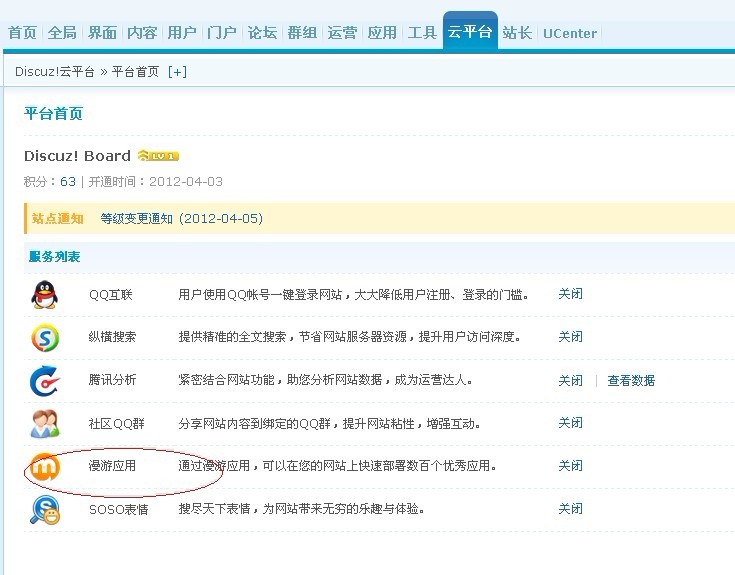Switch to the 工具 tab
735x575 pixels.
pos(422,33)
